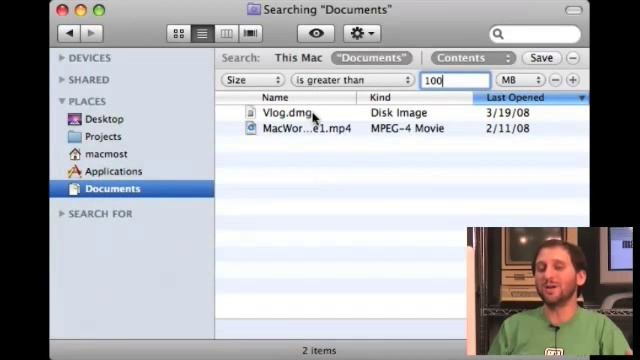Click the size value field containing 100

pos(455,80)
